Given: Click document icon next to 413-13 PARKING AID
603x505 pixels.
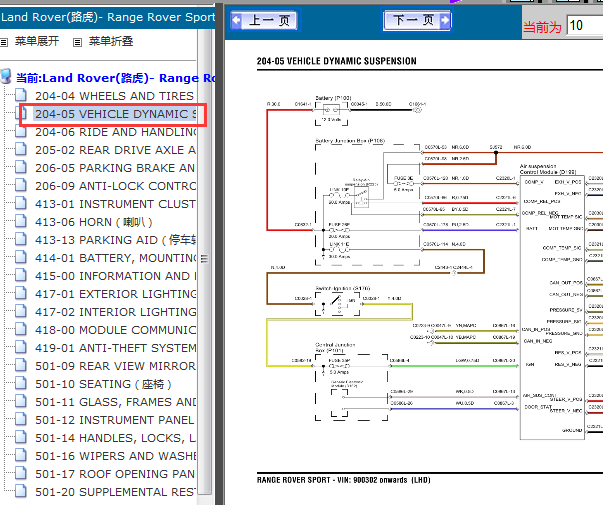Looking at the screenshot, I should 21,239.
